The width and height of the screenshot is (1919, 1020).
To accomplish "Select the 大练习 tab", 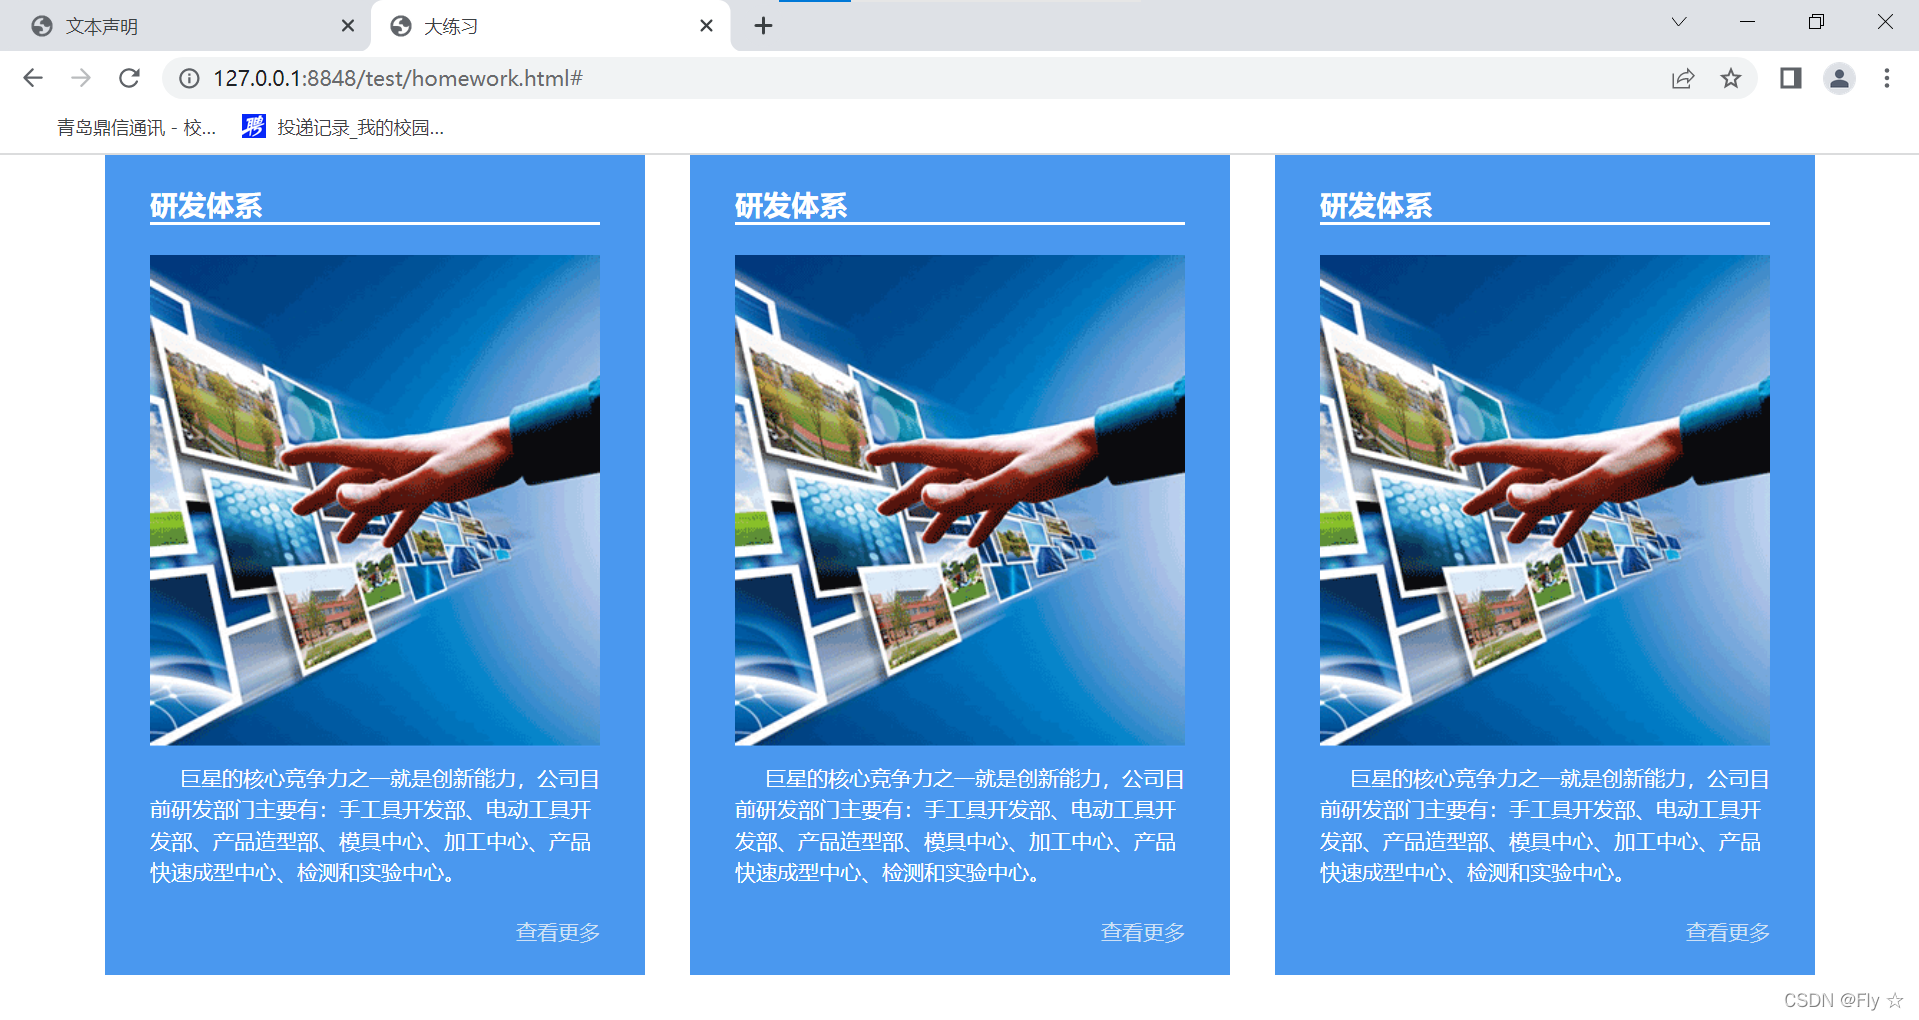I will [x=550, y=26].
